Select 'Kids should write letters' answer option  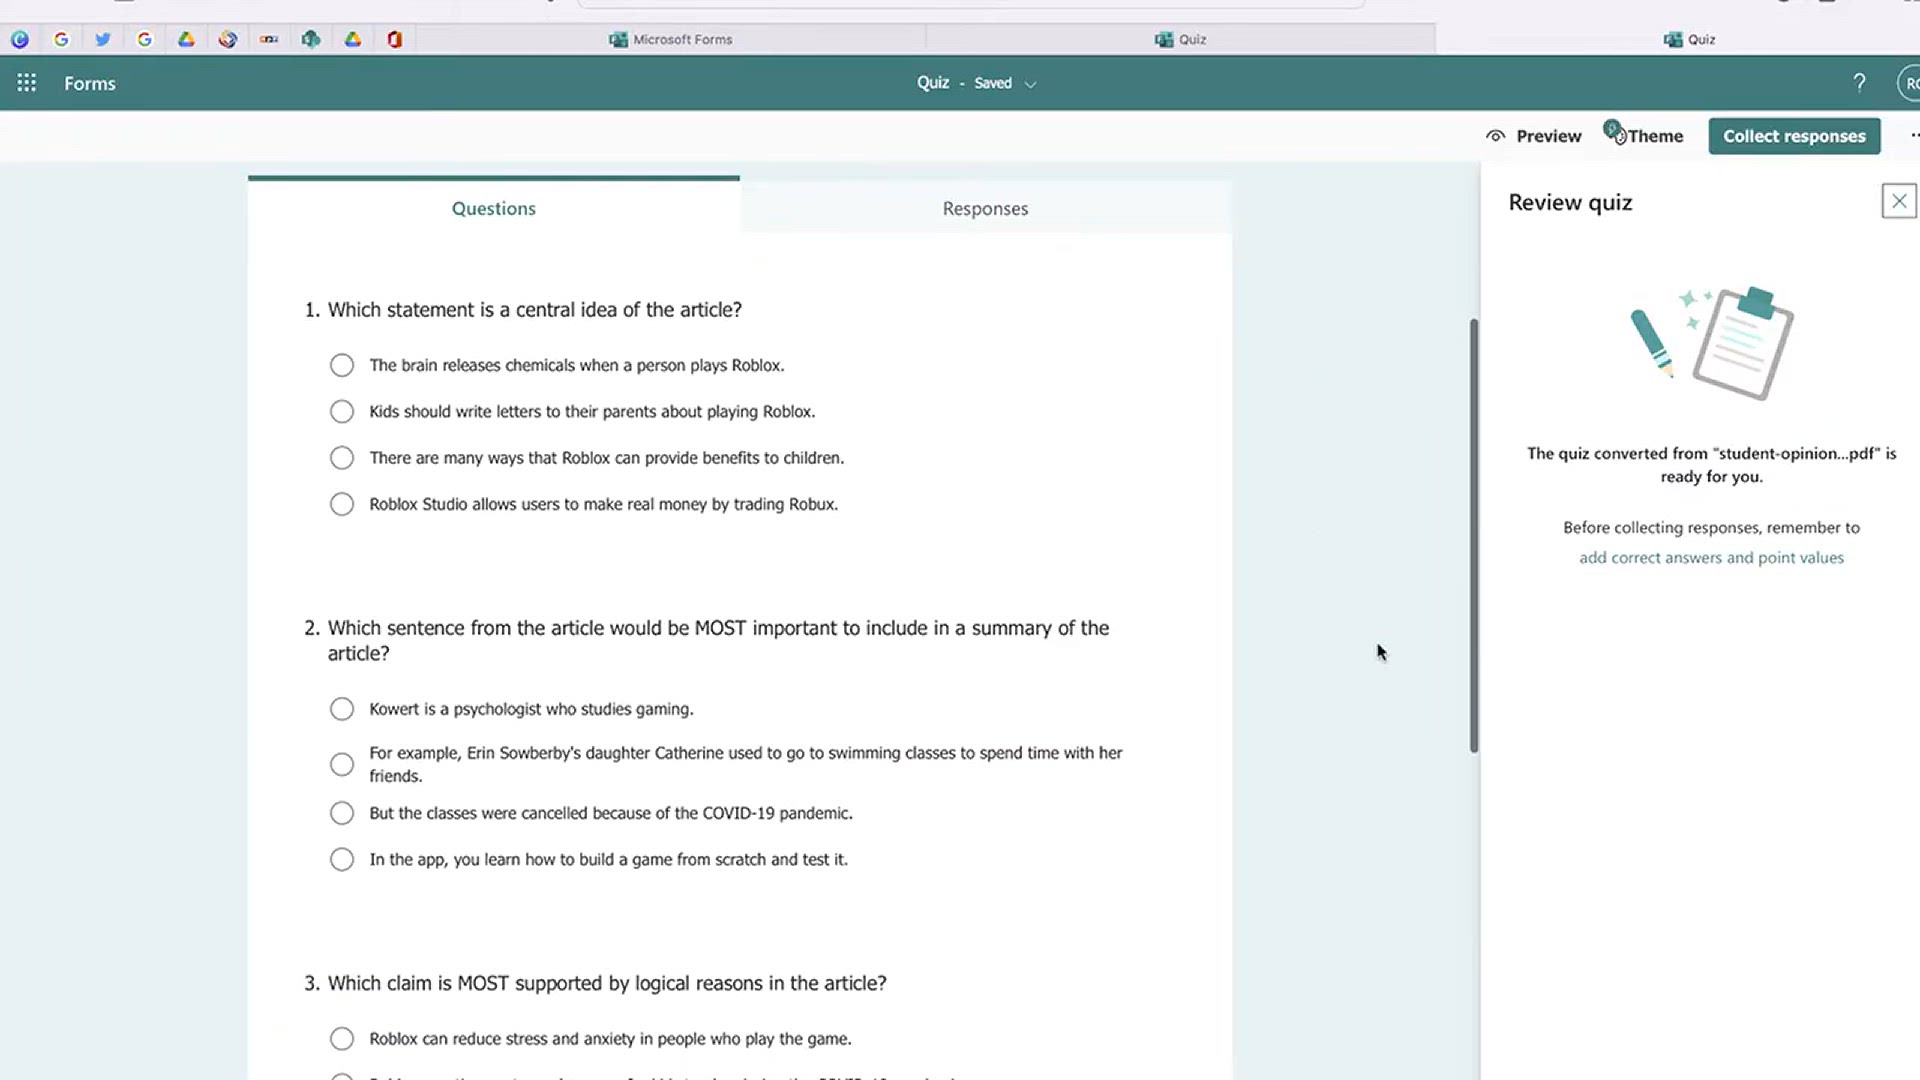pos(342,411)
